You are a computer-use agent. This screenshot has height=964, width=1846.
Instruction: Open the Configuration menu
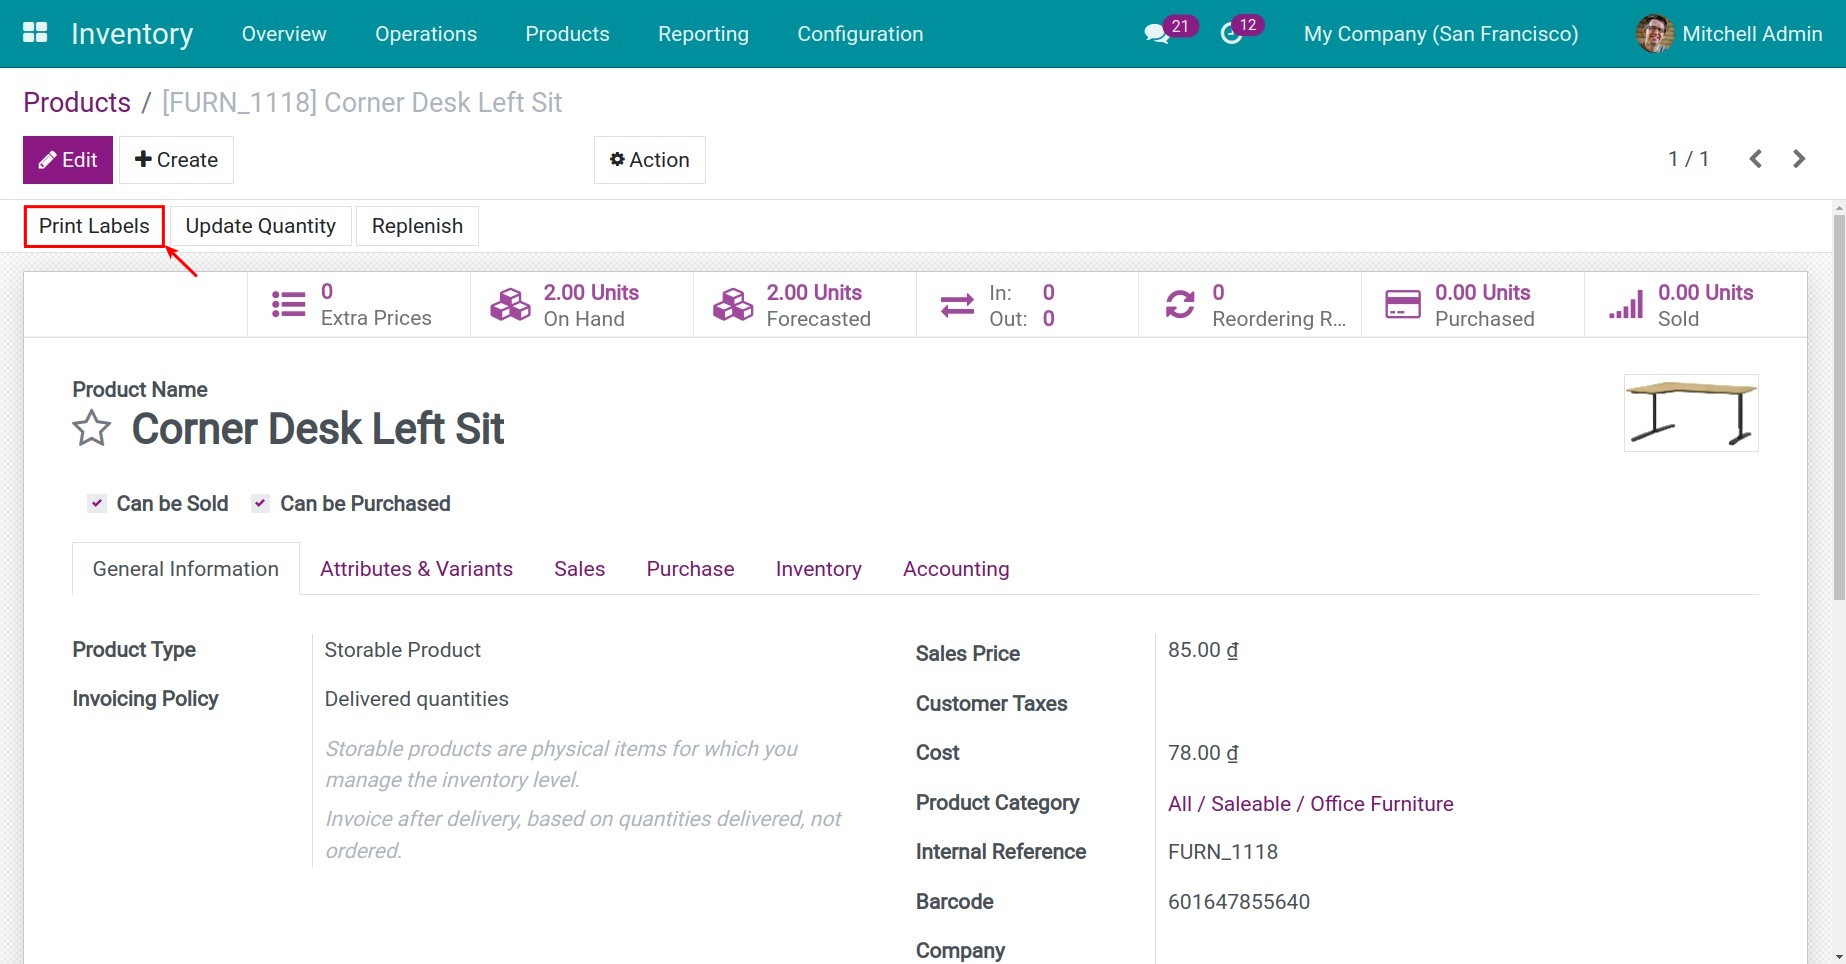[x=860, y=34]
